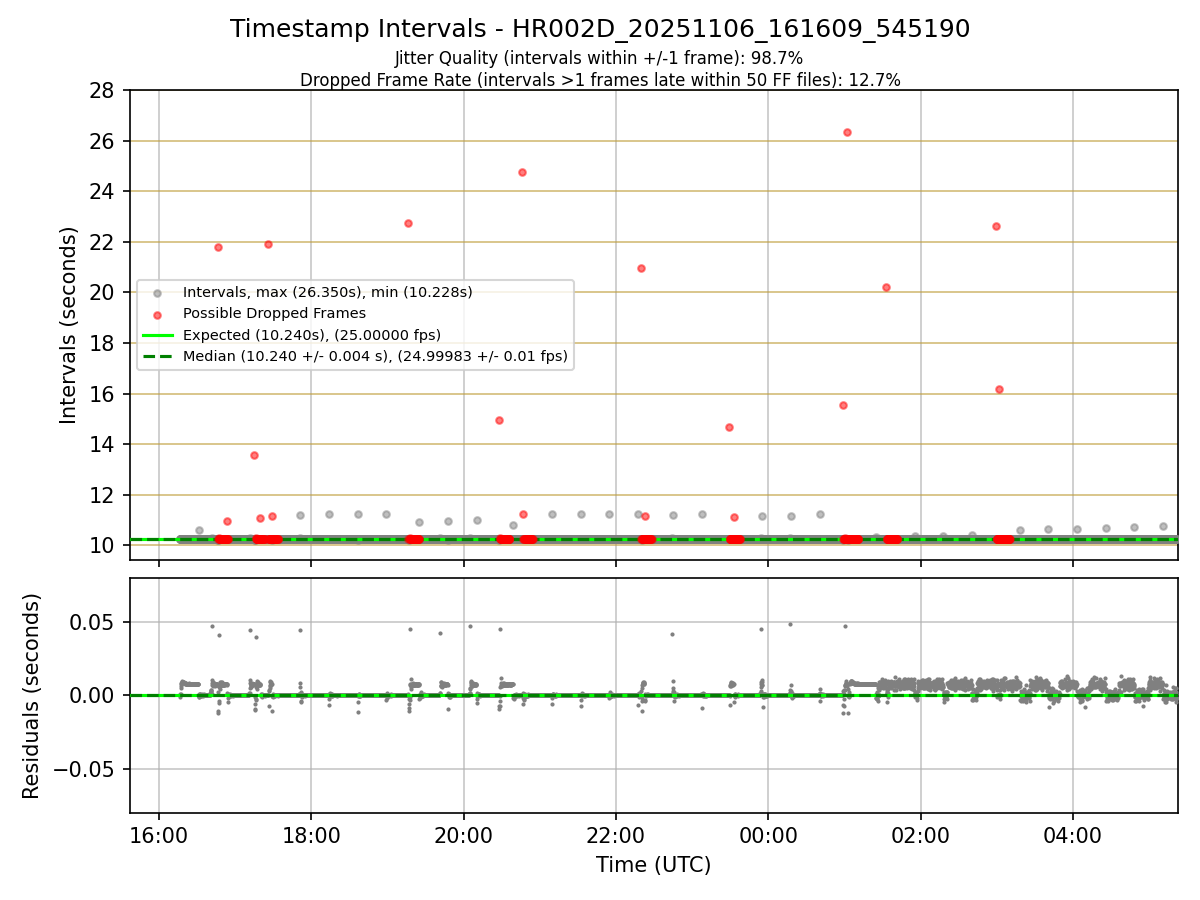Click the highest red dropped-frame point near 26.35 seconds

[847, 132]
